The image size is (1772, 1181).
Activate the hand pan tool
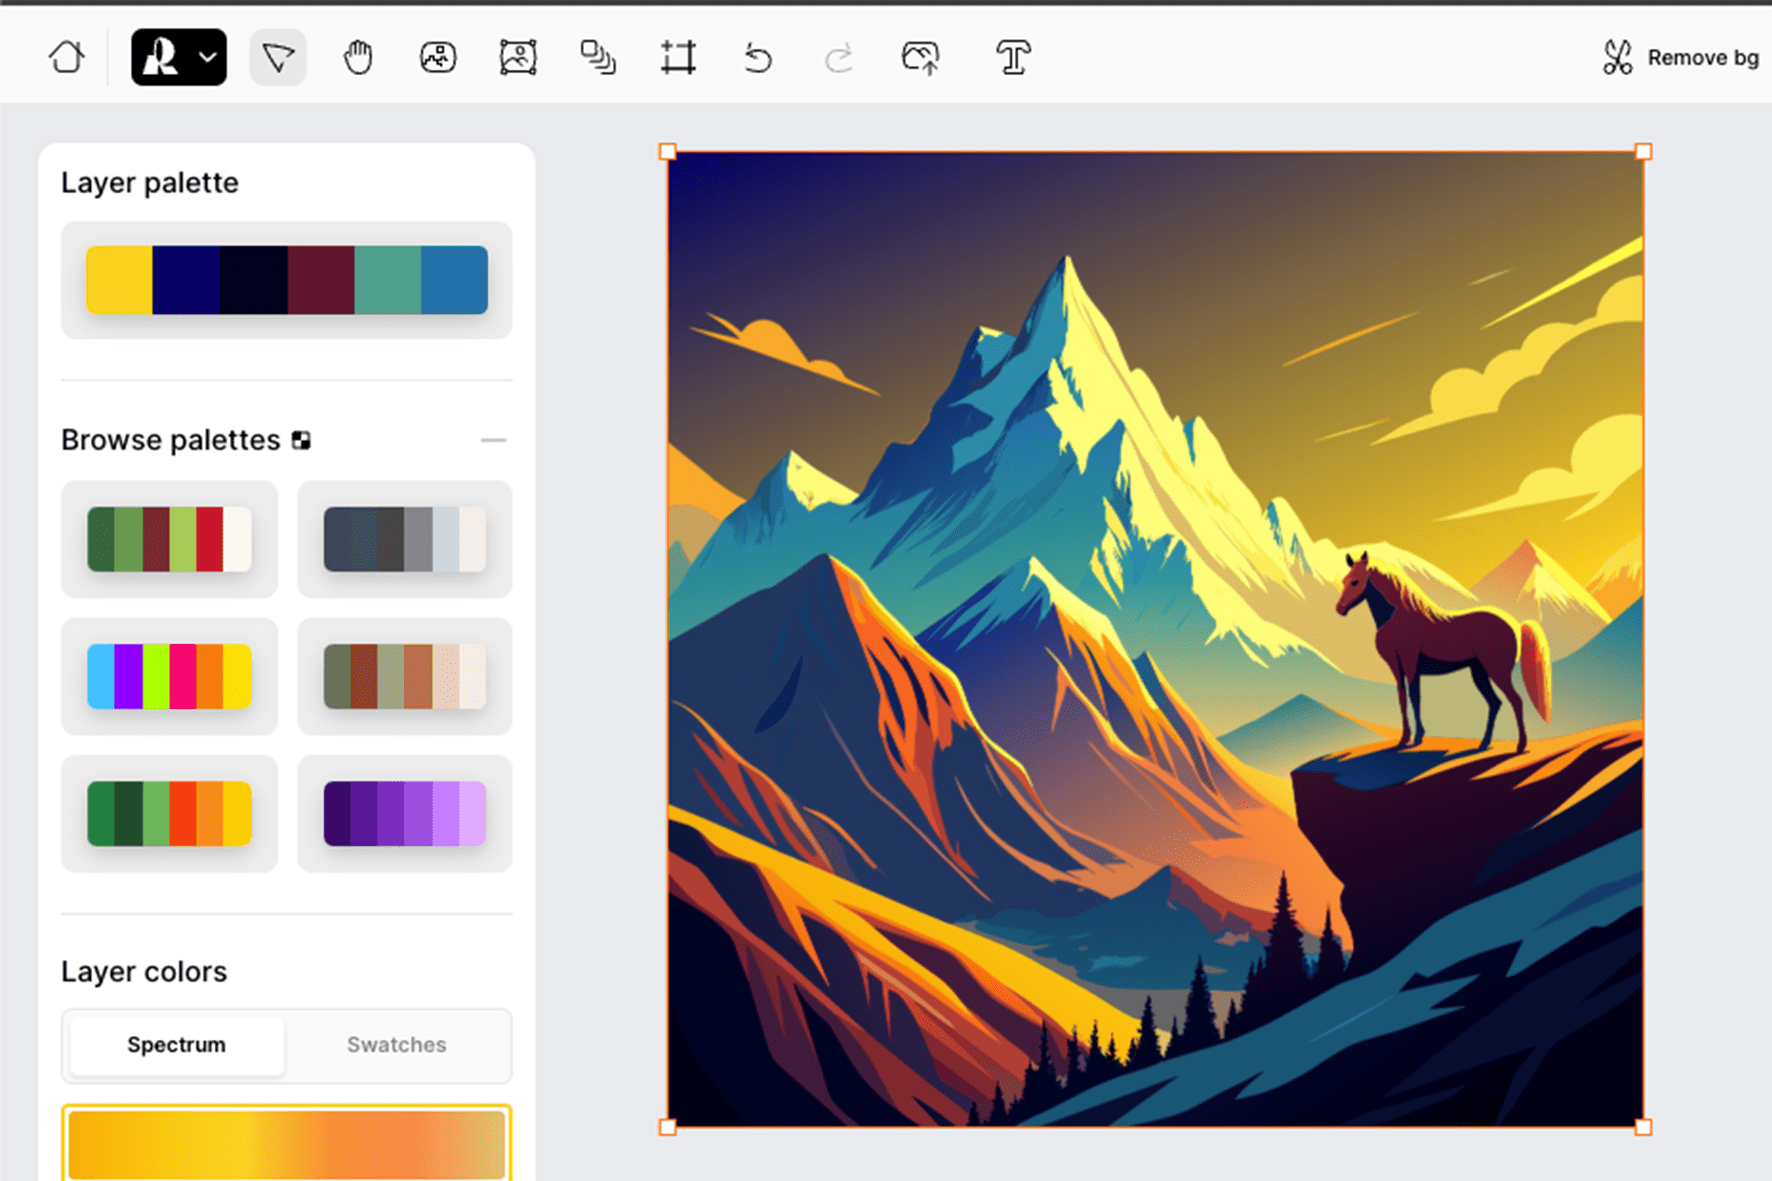357,57
